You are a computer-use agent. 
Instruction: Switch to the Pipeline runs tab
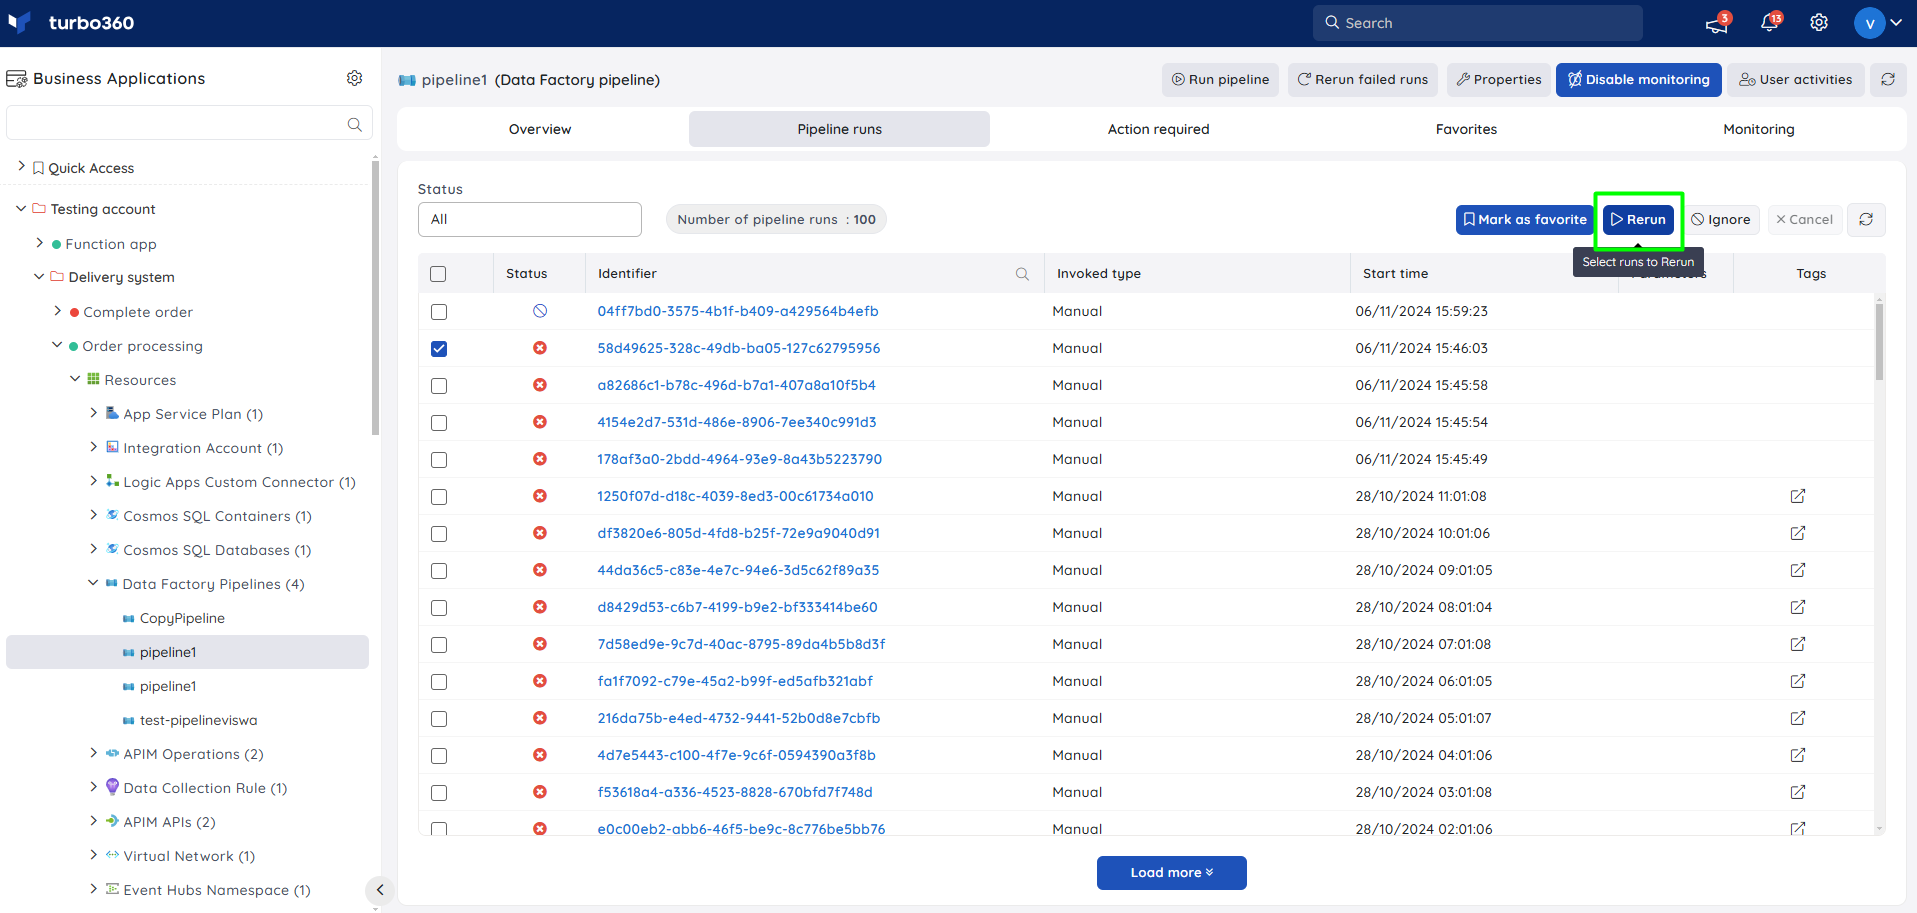point(840,129)
